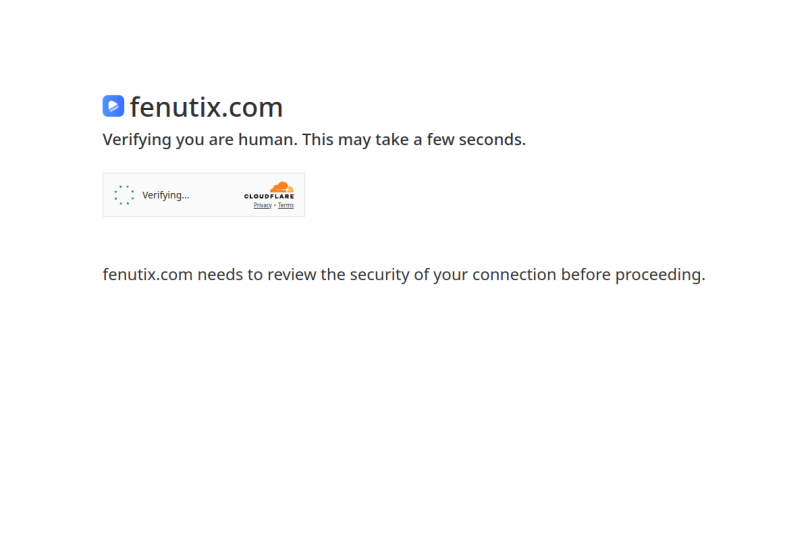The height and width of the screenshot is (540, 810).
Task: Click the orange Cloudflare cloud logo
Action: (282, 187)
